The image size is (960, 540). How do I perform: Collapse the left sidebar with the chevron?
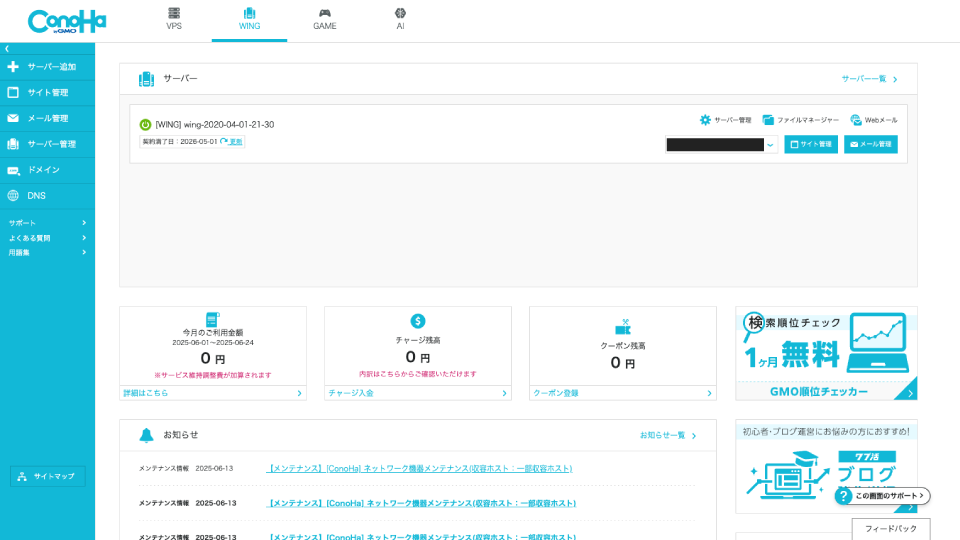(7, 48)
